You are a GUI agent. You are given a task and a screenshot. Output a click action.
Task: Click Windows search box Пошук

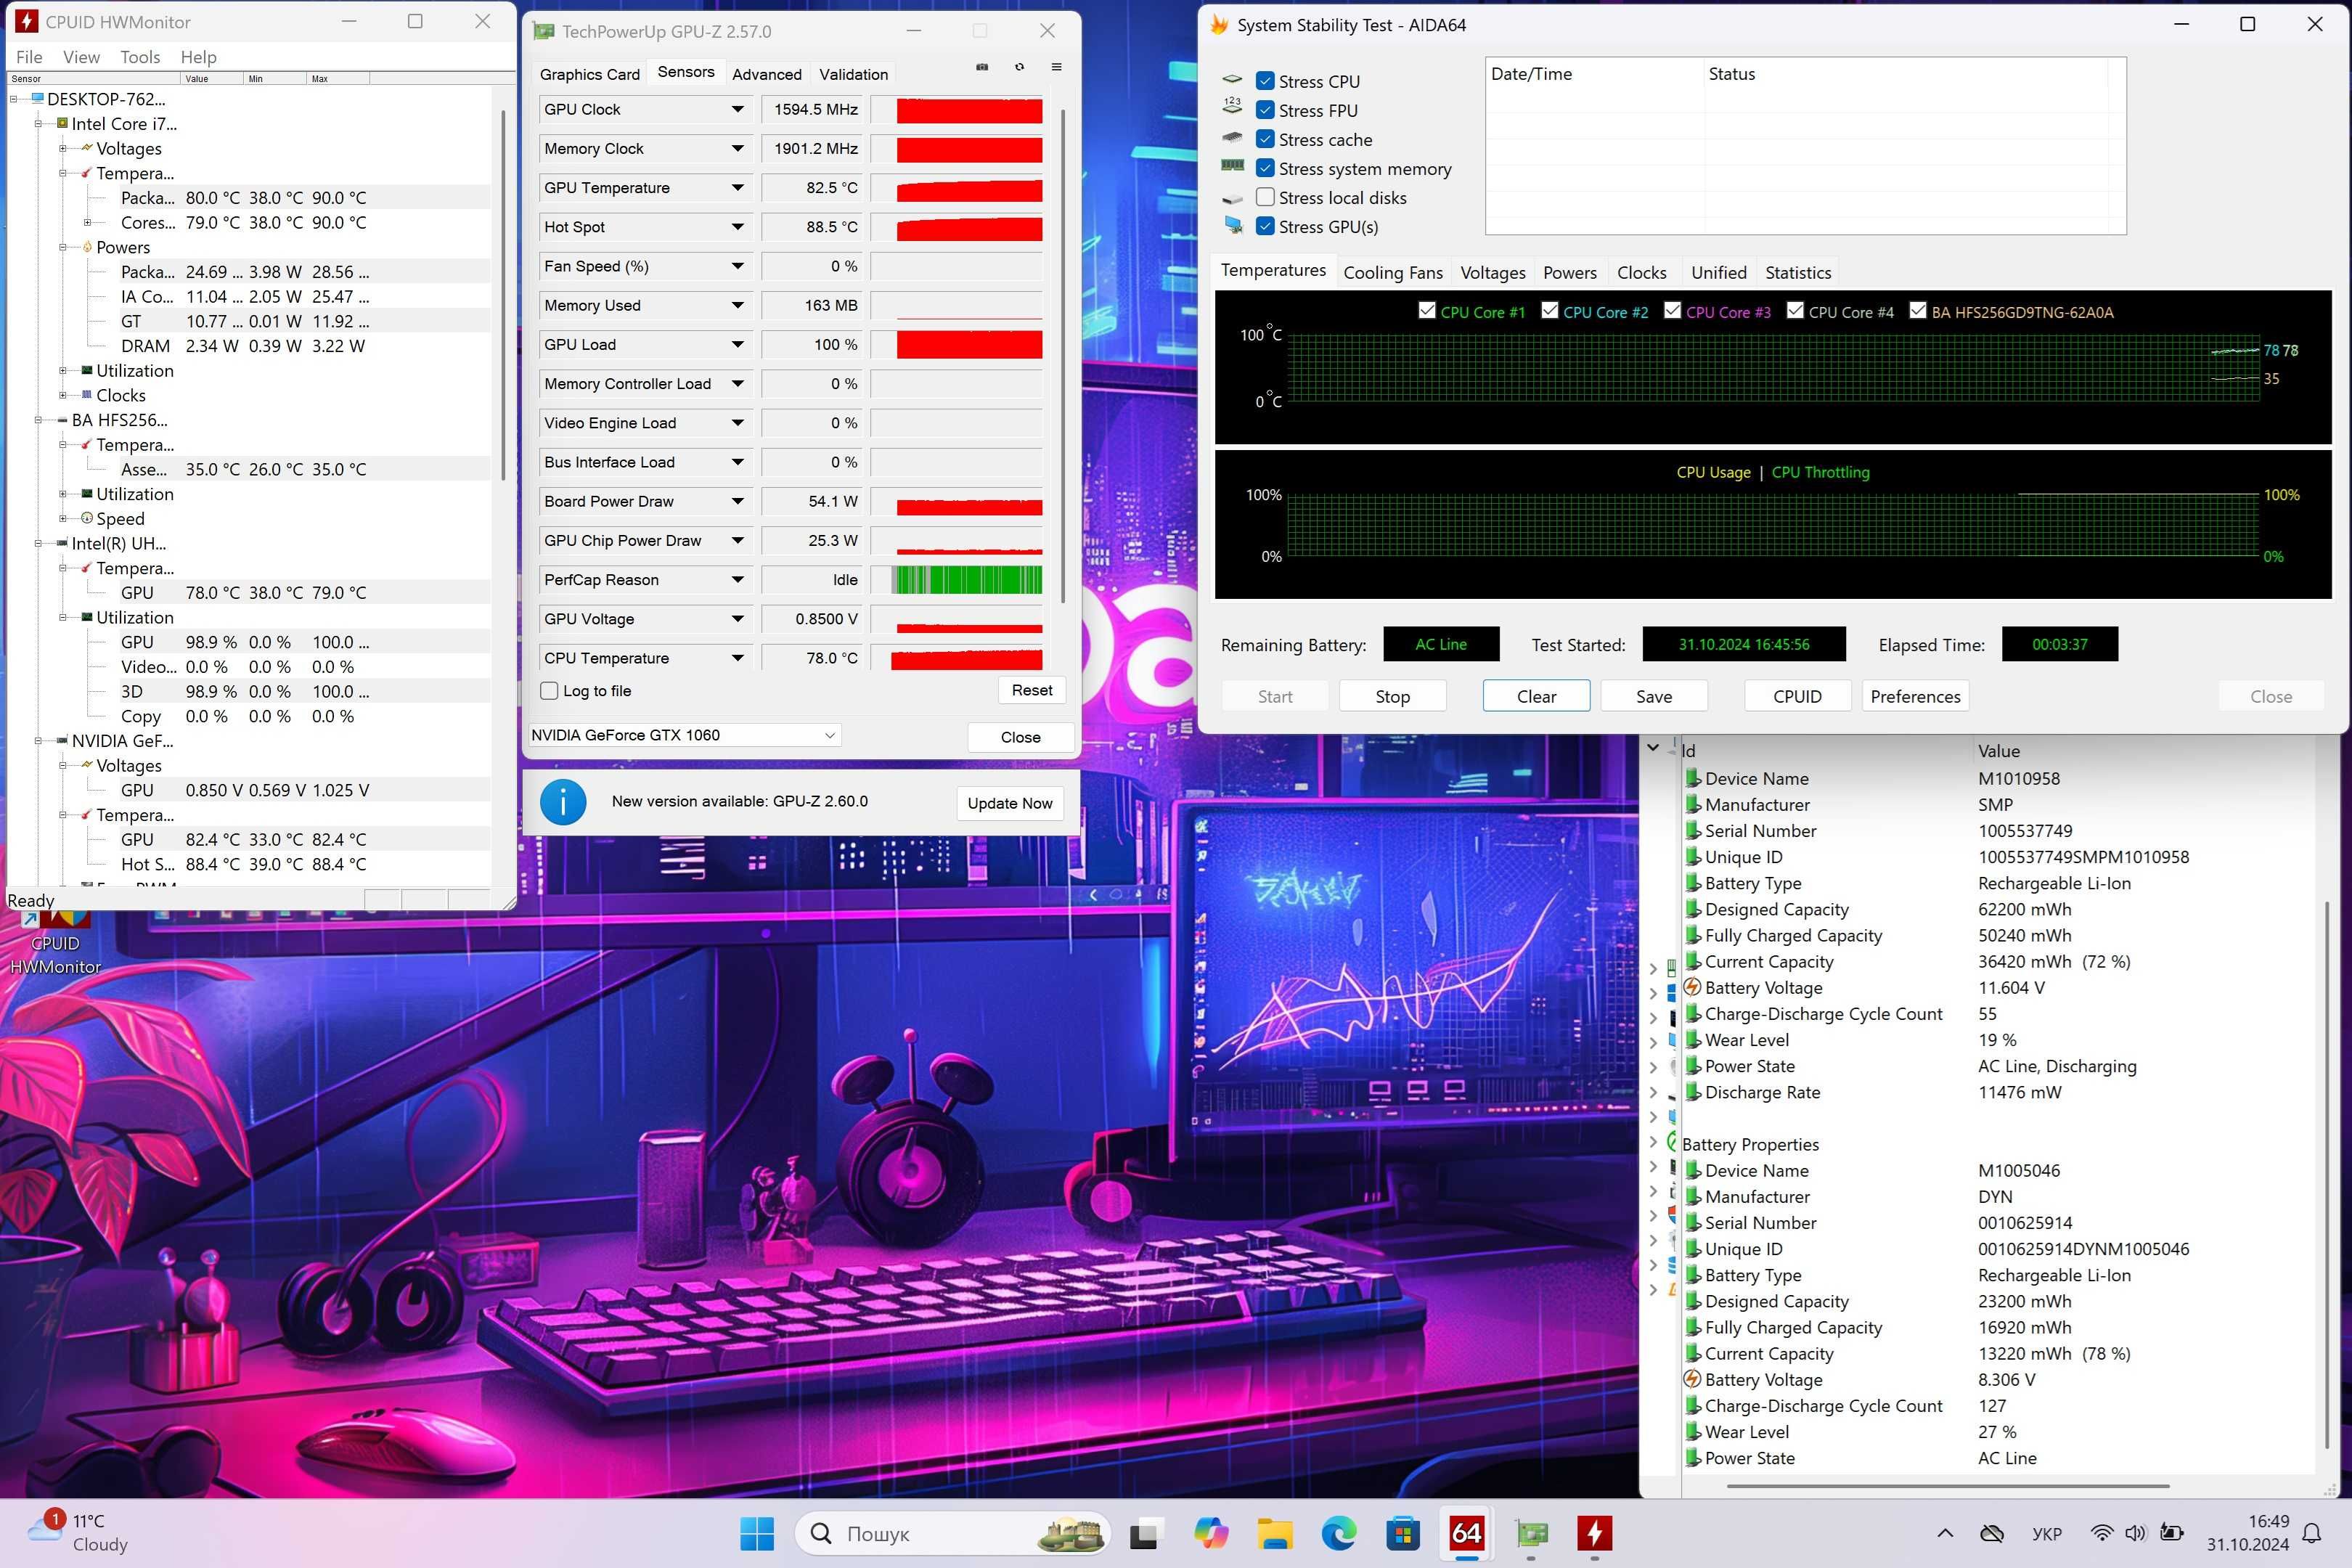(x=952, y=1533)
